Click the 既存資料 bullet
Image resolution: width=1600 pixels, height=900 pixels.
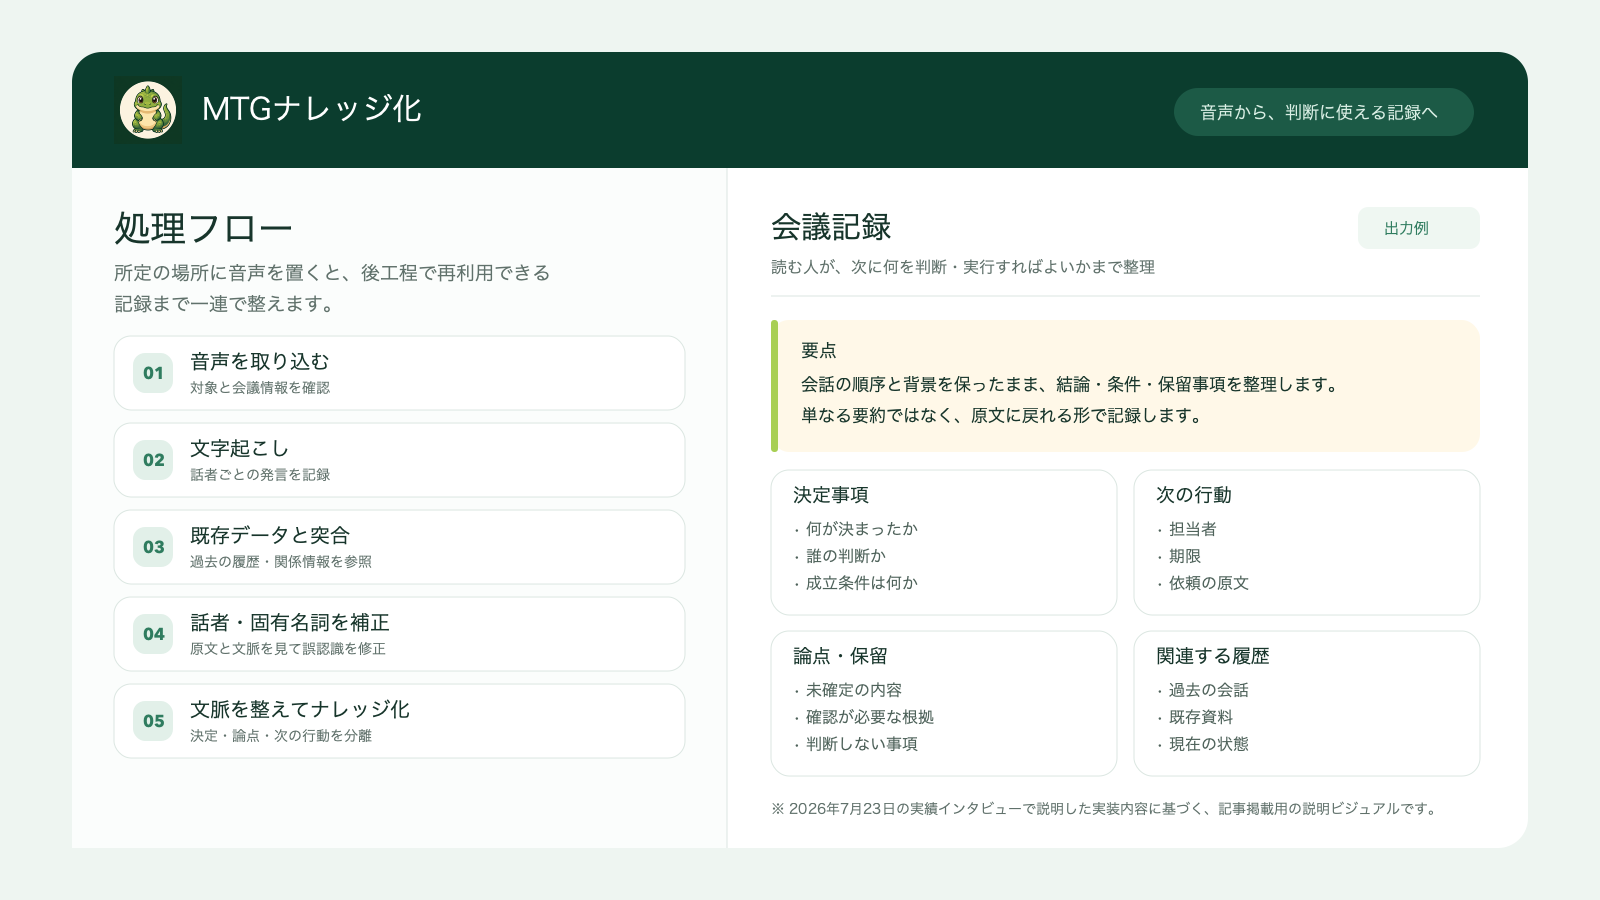coord(1195,717)
